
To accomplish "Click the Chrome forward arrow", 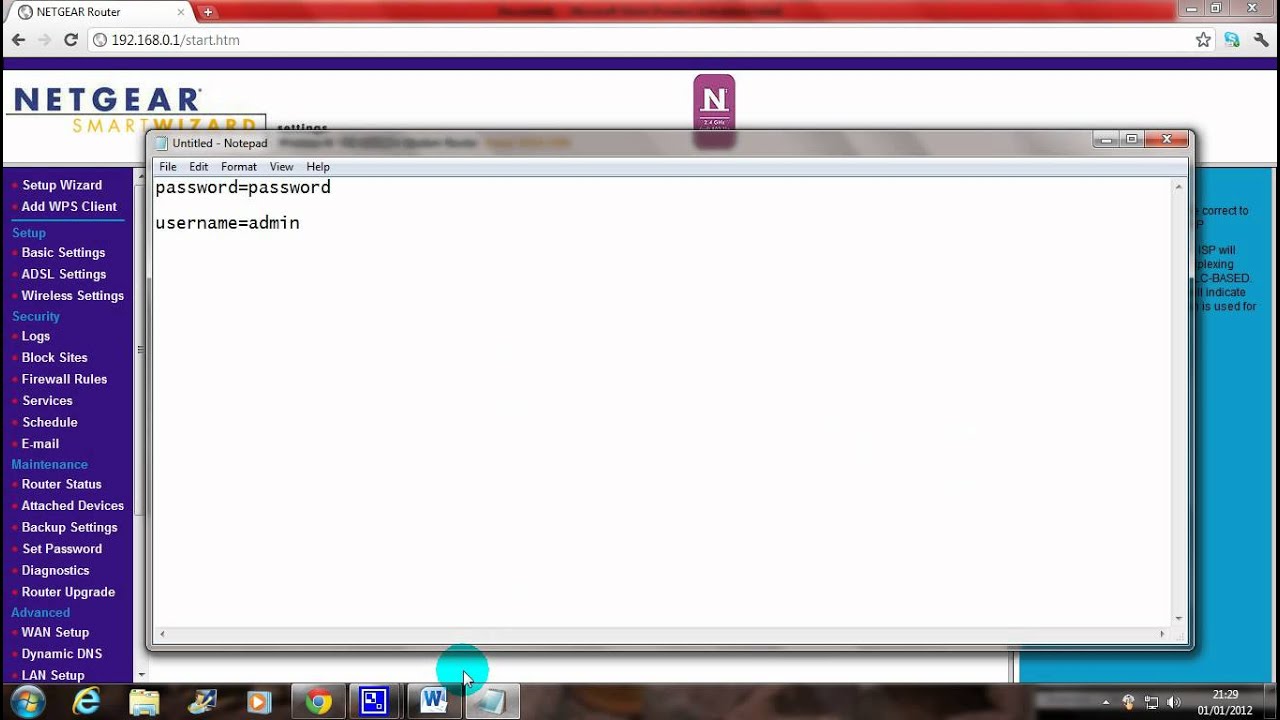I will pyautogui.click(x=44, y=40).
